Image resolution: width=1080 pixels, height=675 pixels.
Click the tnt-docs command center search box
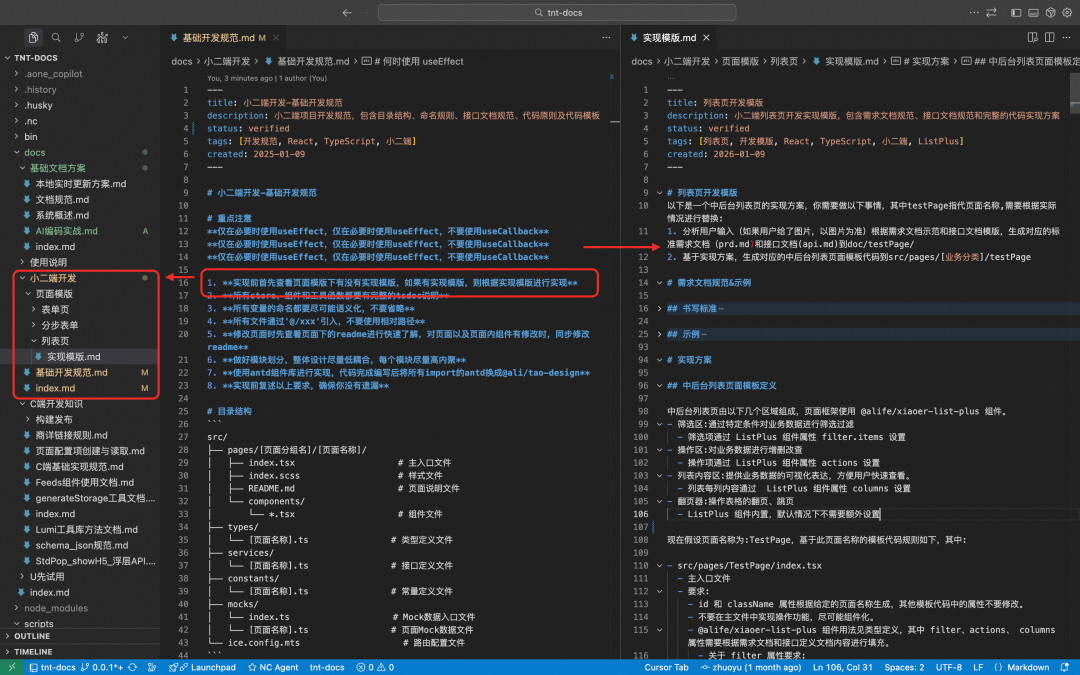point(557,12)
